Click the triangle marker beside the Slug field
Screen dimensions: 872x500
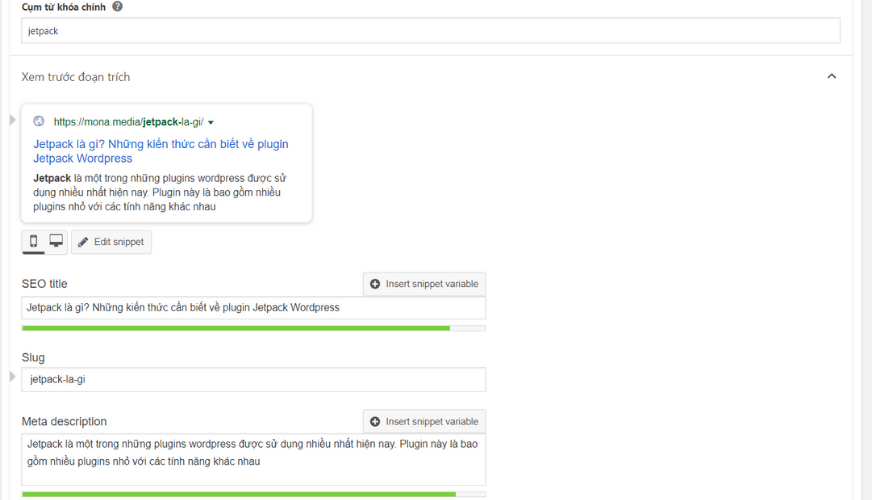12,377
